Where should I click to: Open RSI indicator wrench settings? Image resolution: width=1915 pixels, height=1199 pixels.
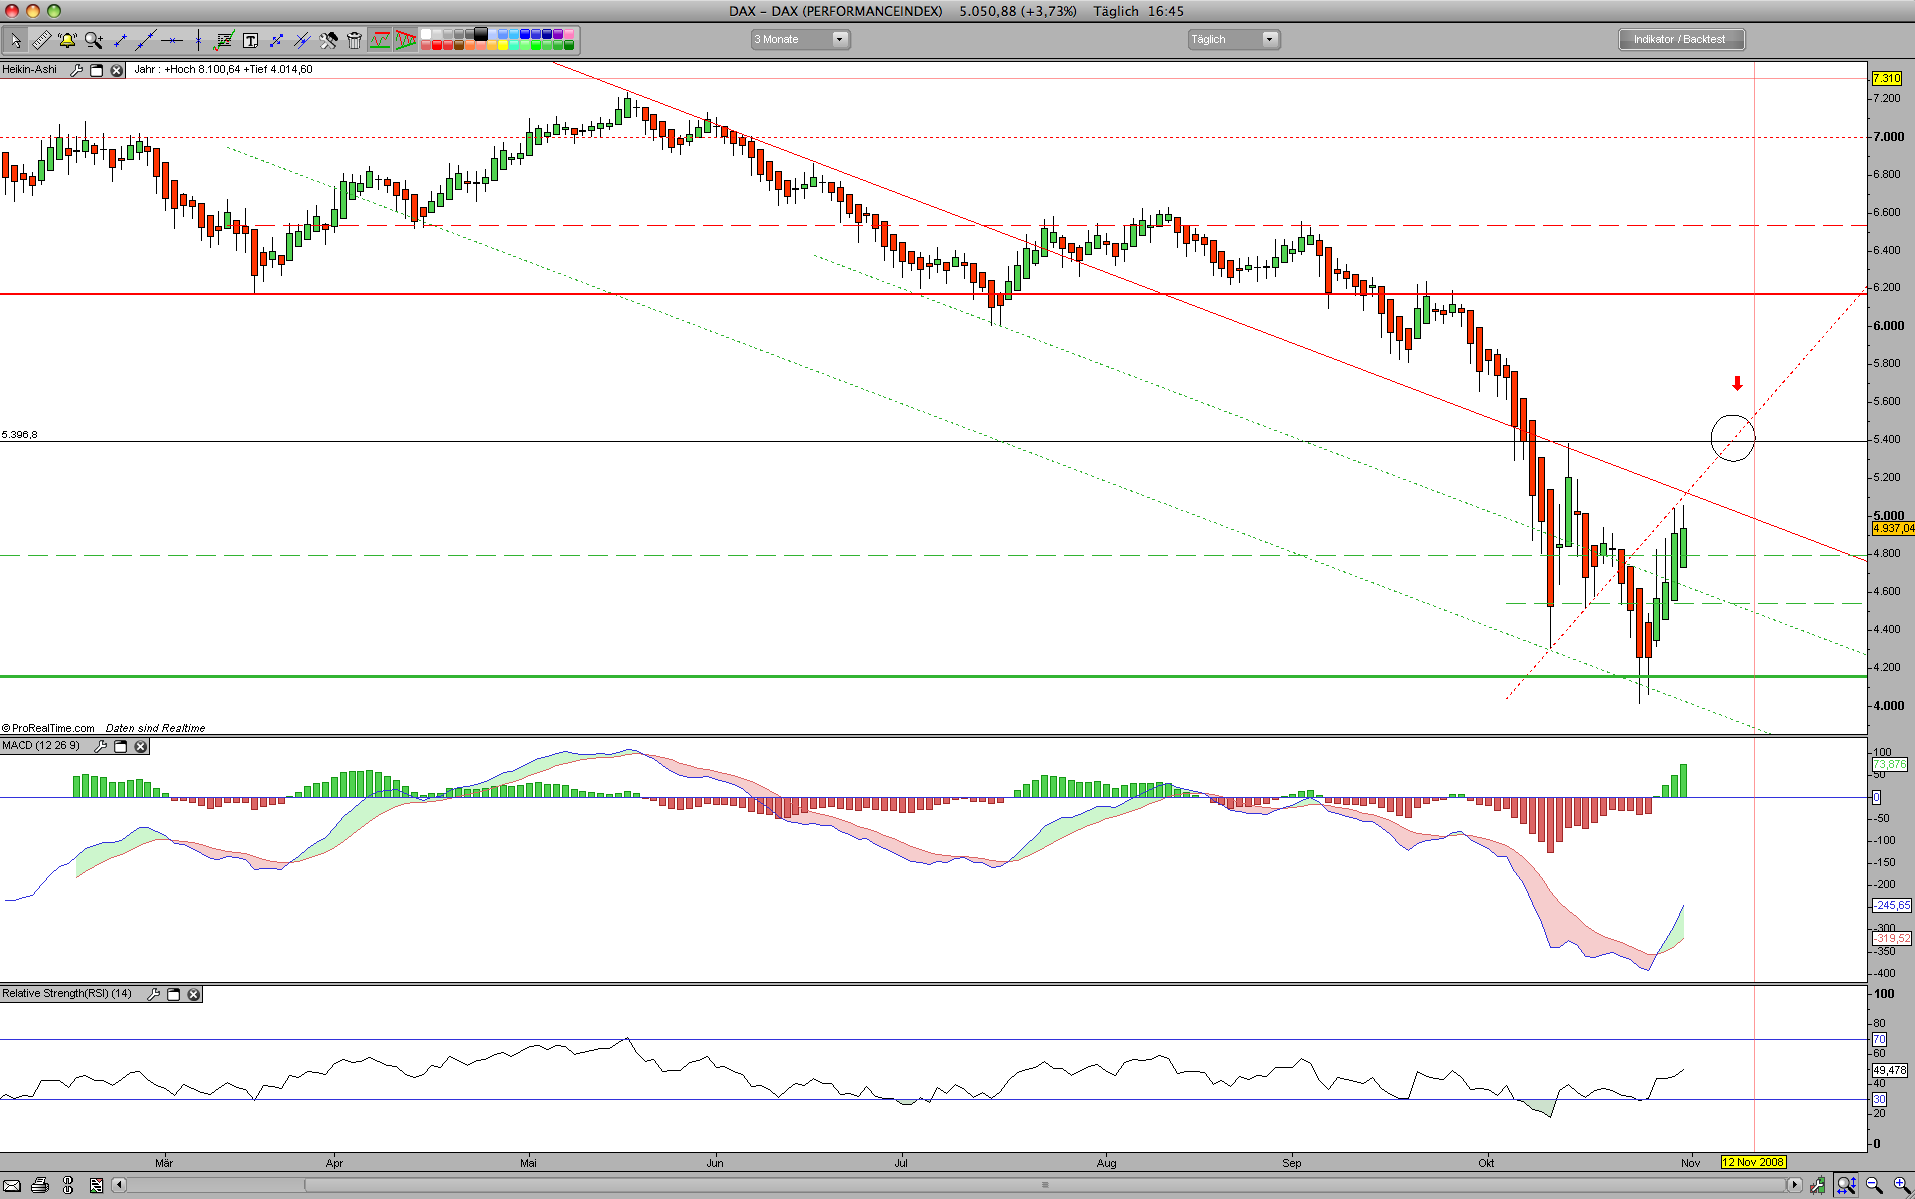(154, 994)
